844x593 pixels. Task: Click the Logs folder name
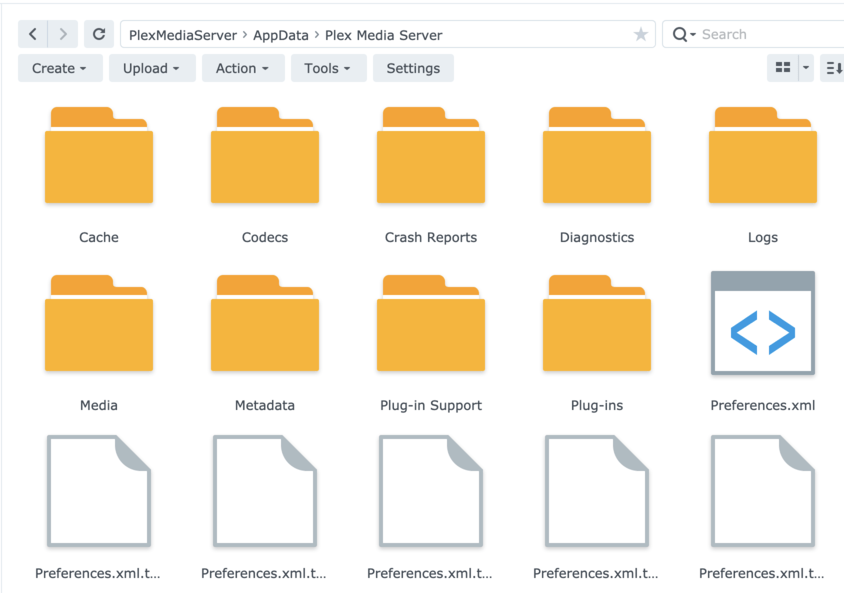coord(763,237)
